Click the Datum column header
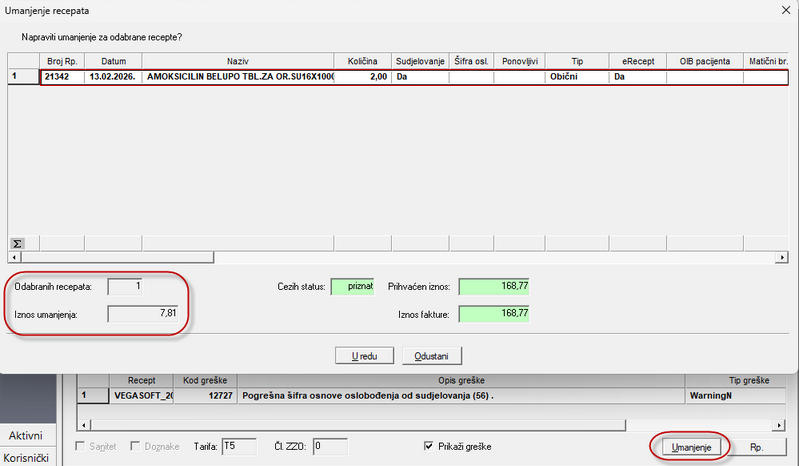 [113, 61]
